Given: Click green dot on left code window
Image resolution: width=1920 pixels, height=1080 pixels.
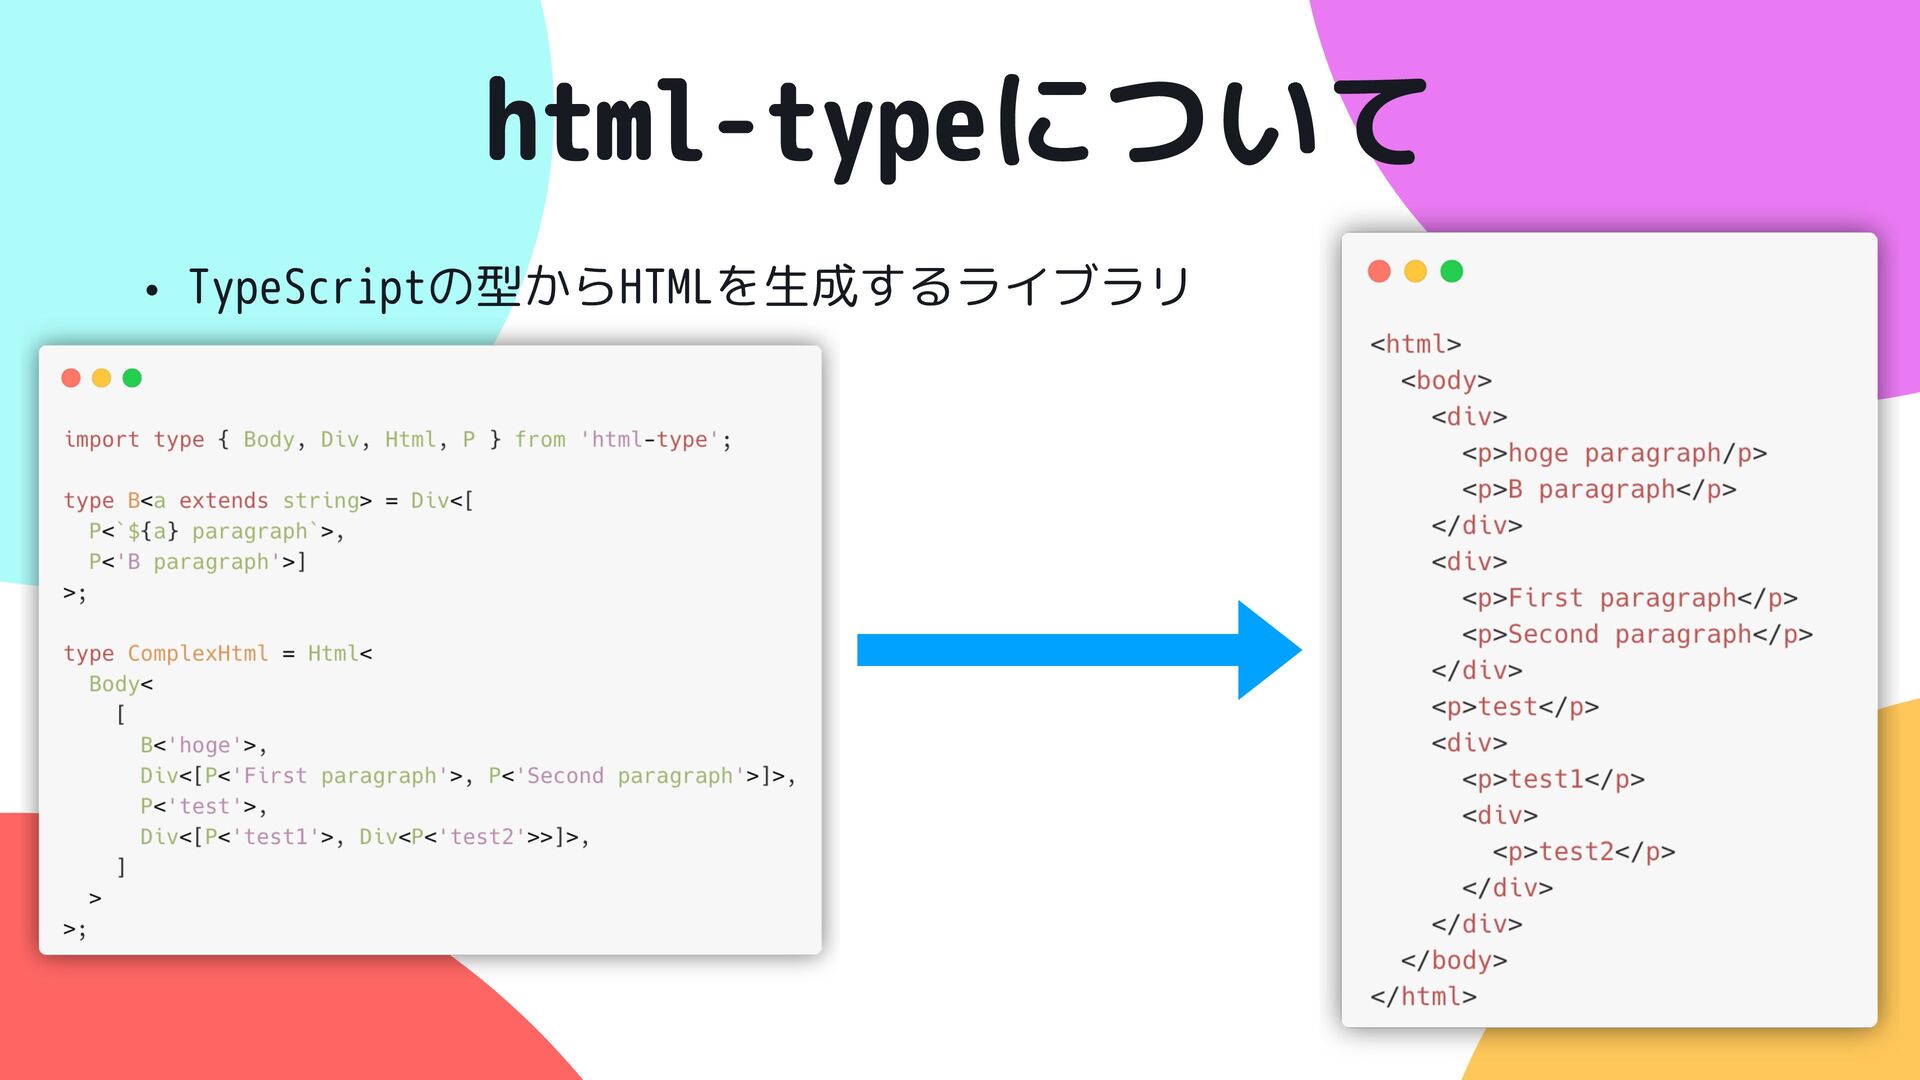Looking at the screenshot, I should point(132,378).
